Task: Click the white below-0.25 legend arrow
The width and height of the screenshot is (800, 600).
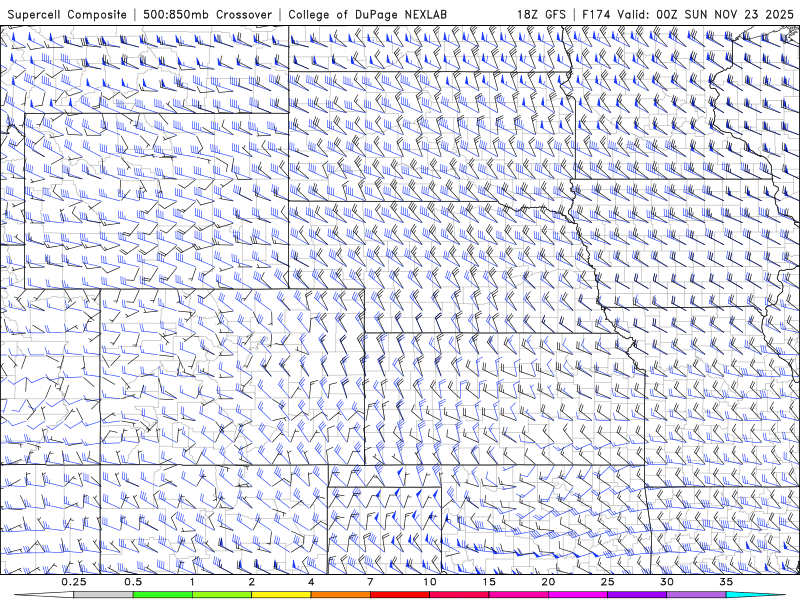Action: tap(44, 595)
